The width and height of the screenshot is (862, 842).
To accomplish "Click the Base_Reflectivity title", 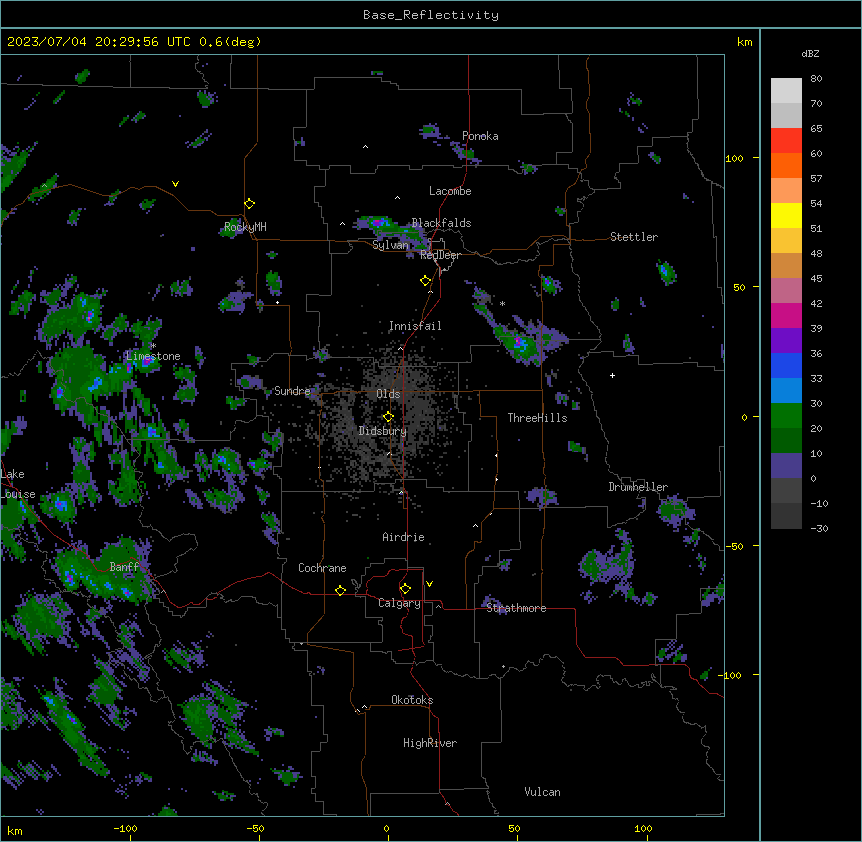I will (431, 15).
